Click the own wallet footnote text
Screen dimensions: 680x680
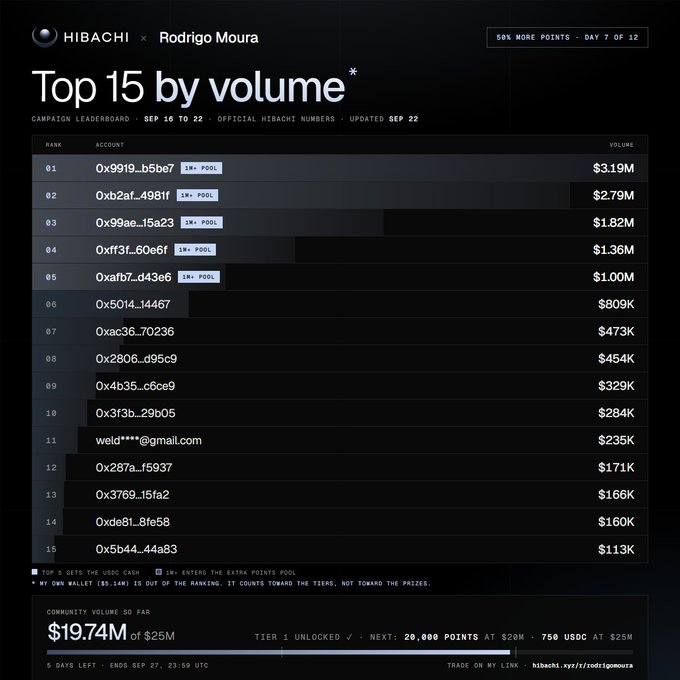(x=232, y=584)
